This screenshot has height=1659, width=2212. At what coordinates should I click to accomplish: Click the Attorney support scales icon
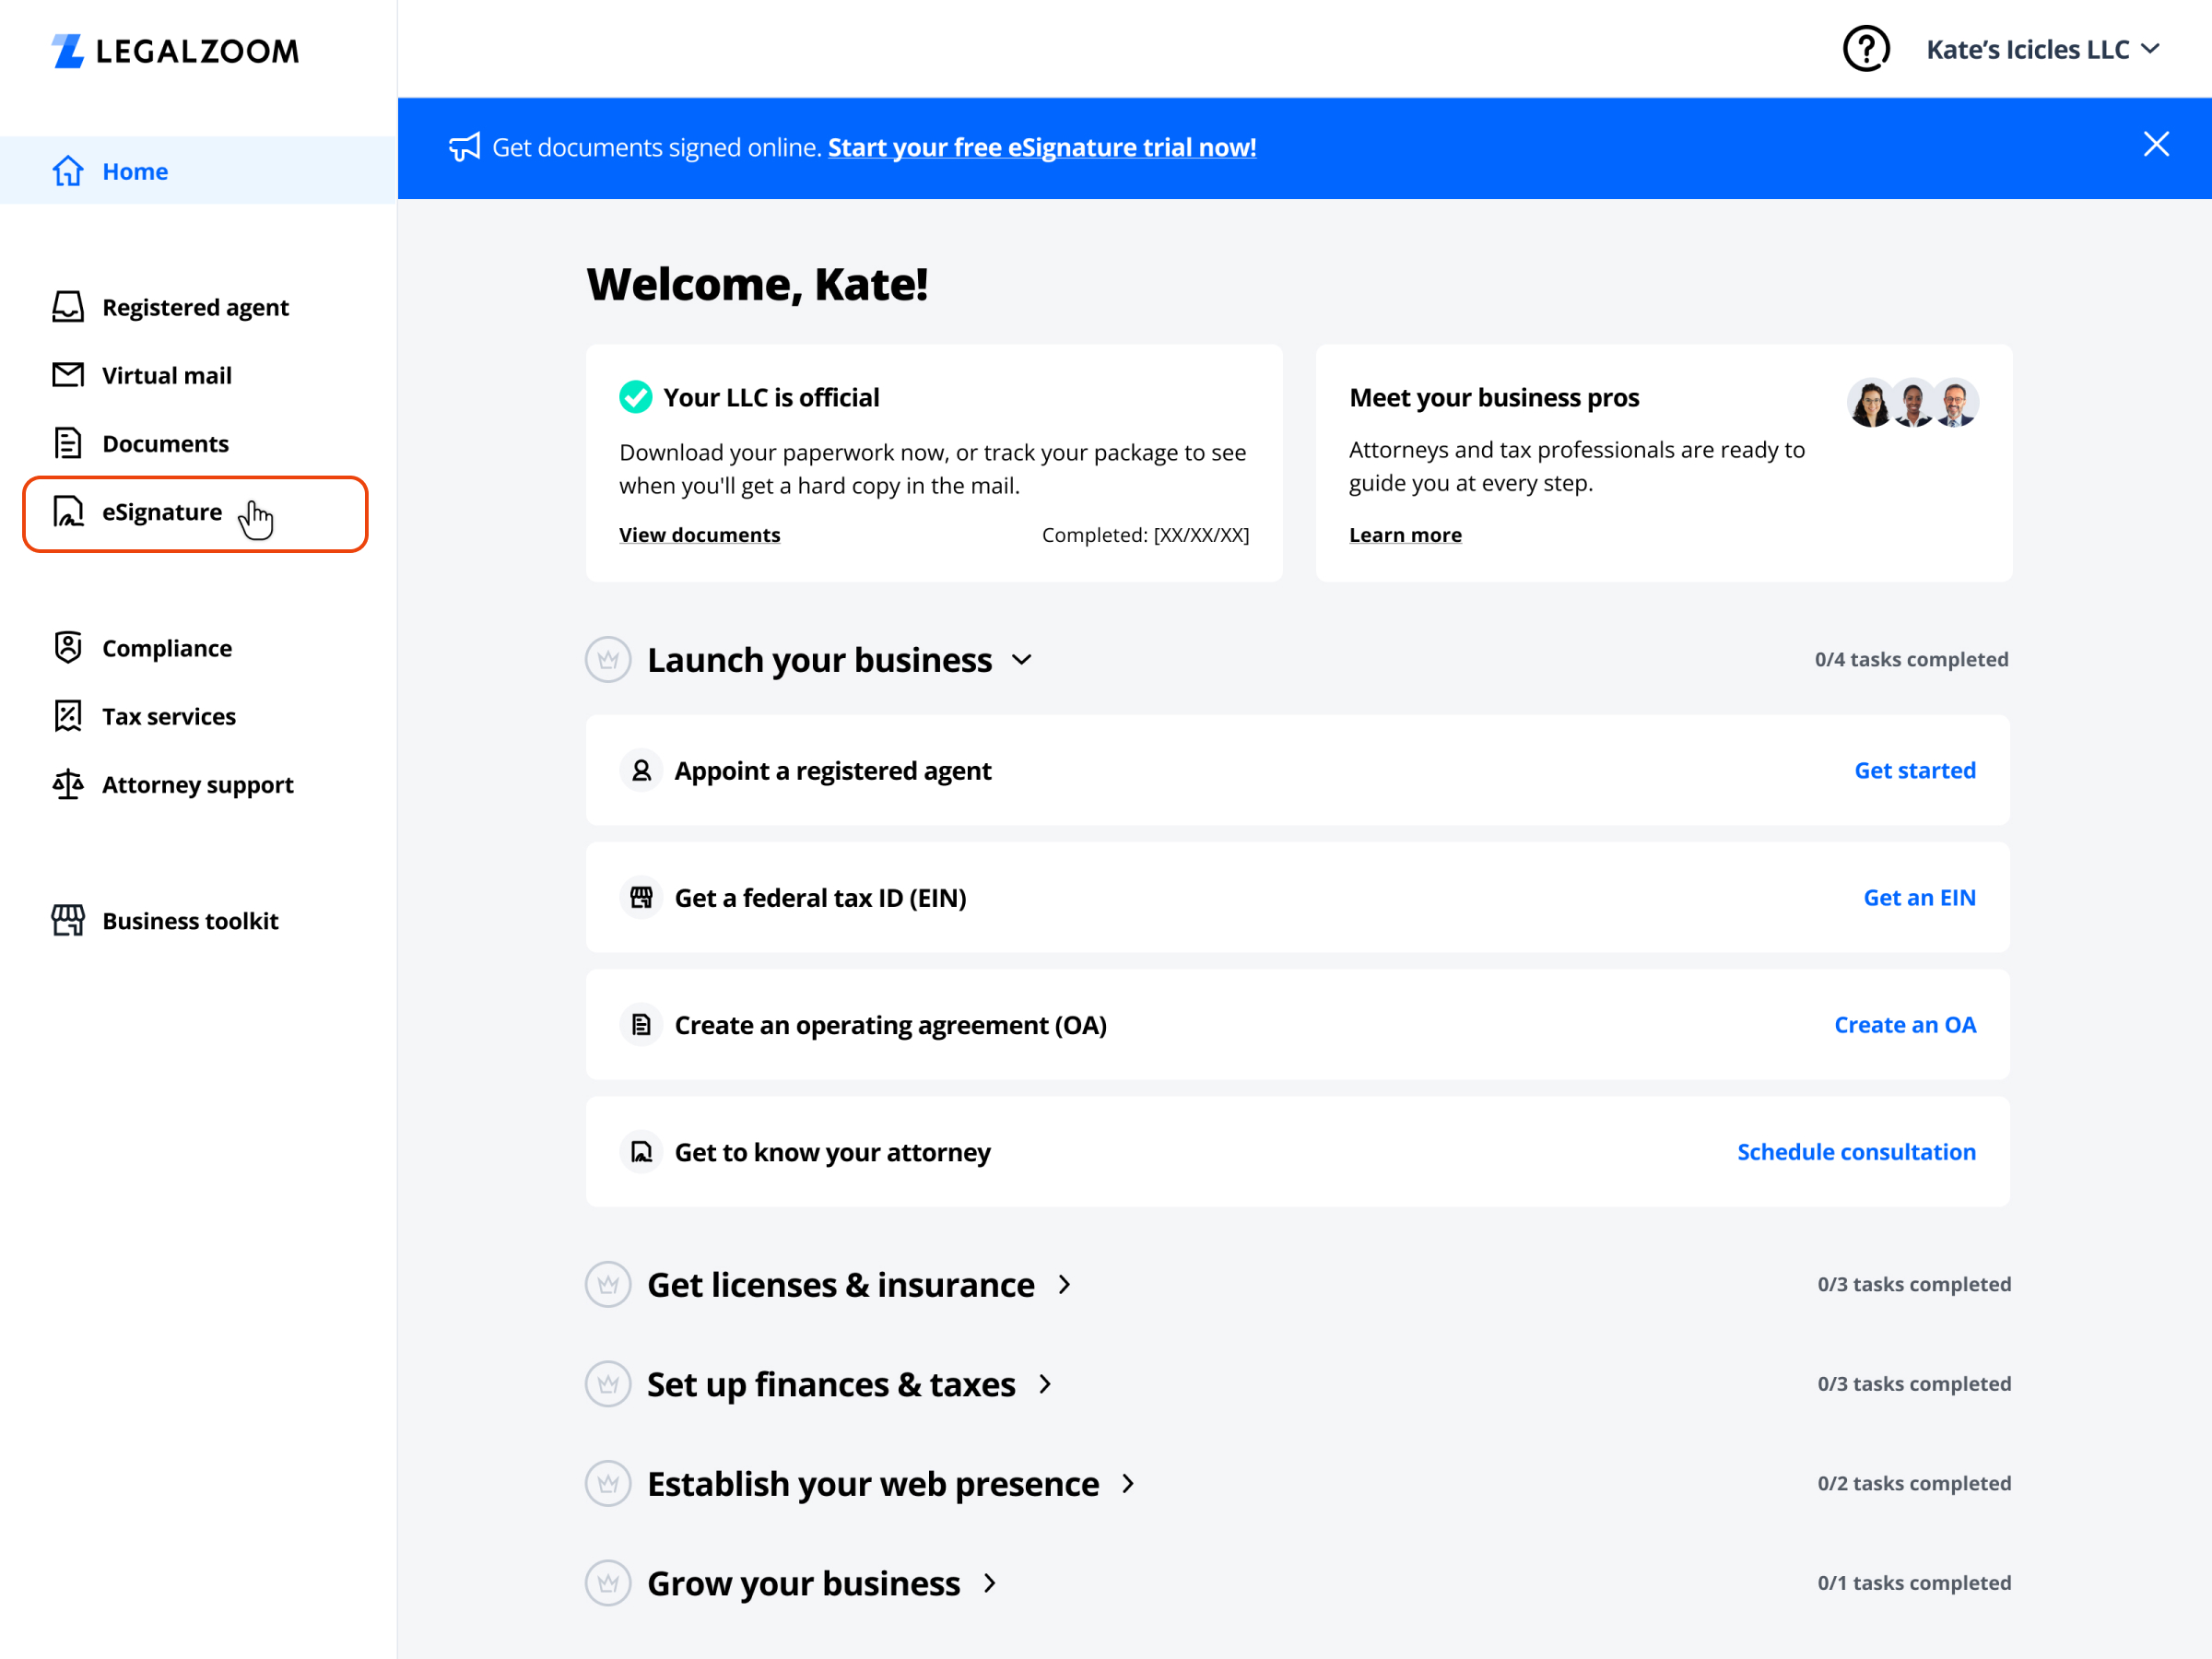click(68, 784)
